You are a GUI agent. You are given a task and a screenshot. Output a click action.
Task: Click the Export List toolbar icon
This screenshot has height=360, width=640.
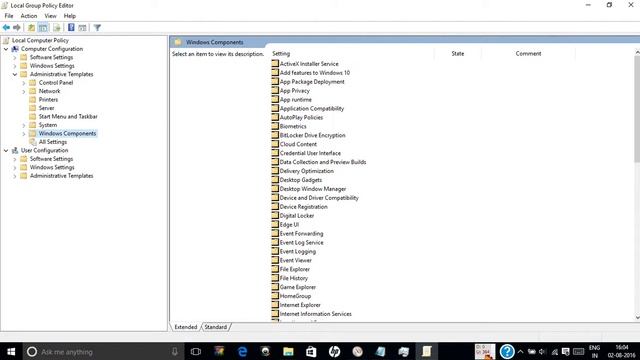tap(57, 28)
